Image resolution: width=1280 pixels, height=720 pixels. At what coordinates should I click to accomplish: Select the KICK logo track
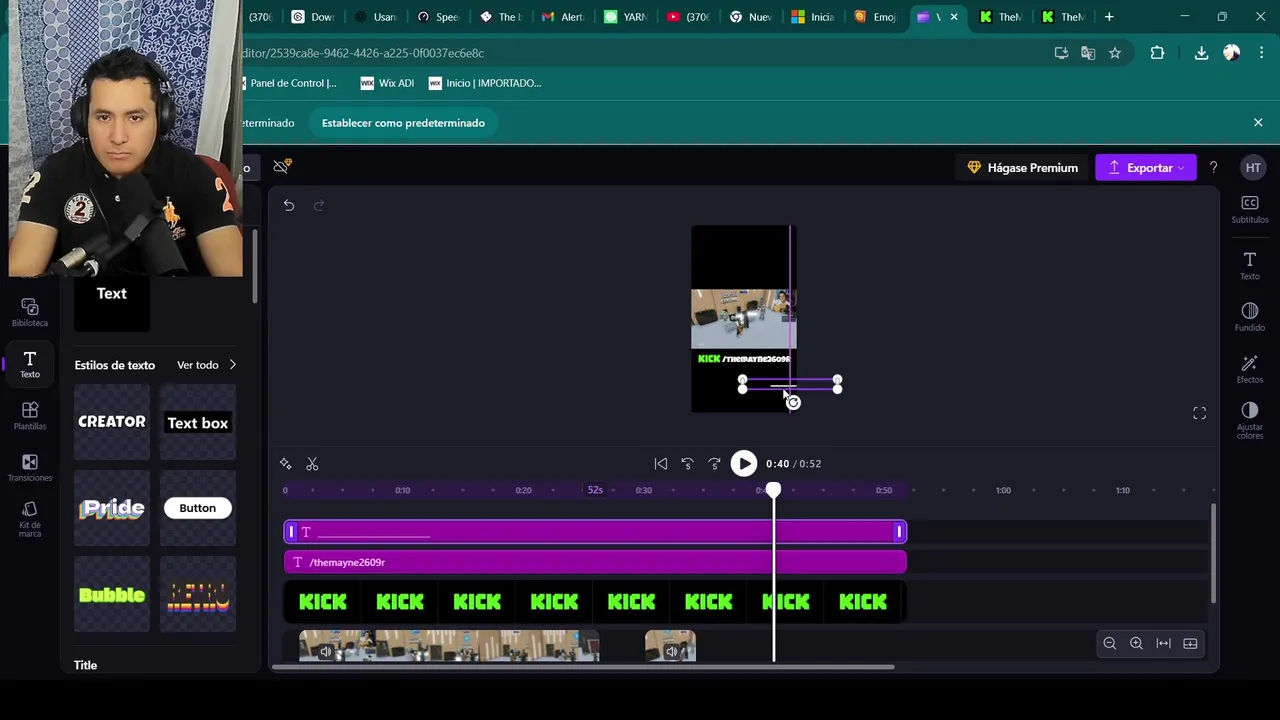point(595,602)
